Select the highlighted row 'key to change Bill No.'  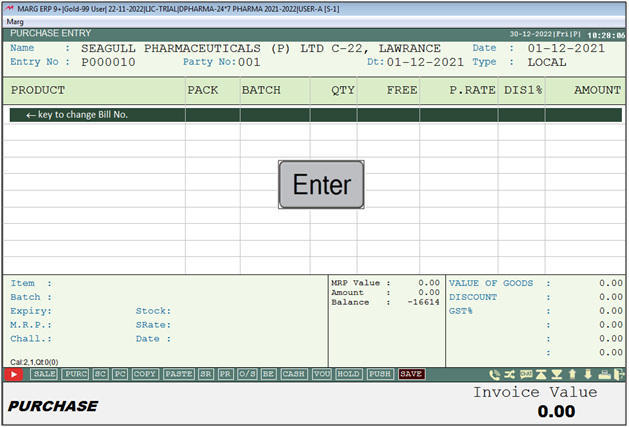click(x=316, y=115)
